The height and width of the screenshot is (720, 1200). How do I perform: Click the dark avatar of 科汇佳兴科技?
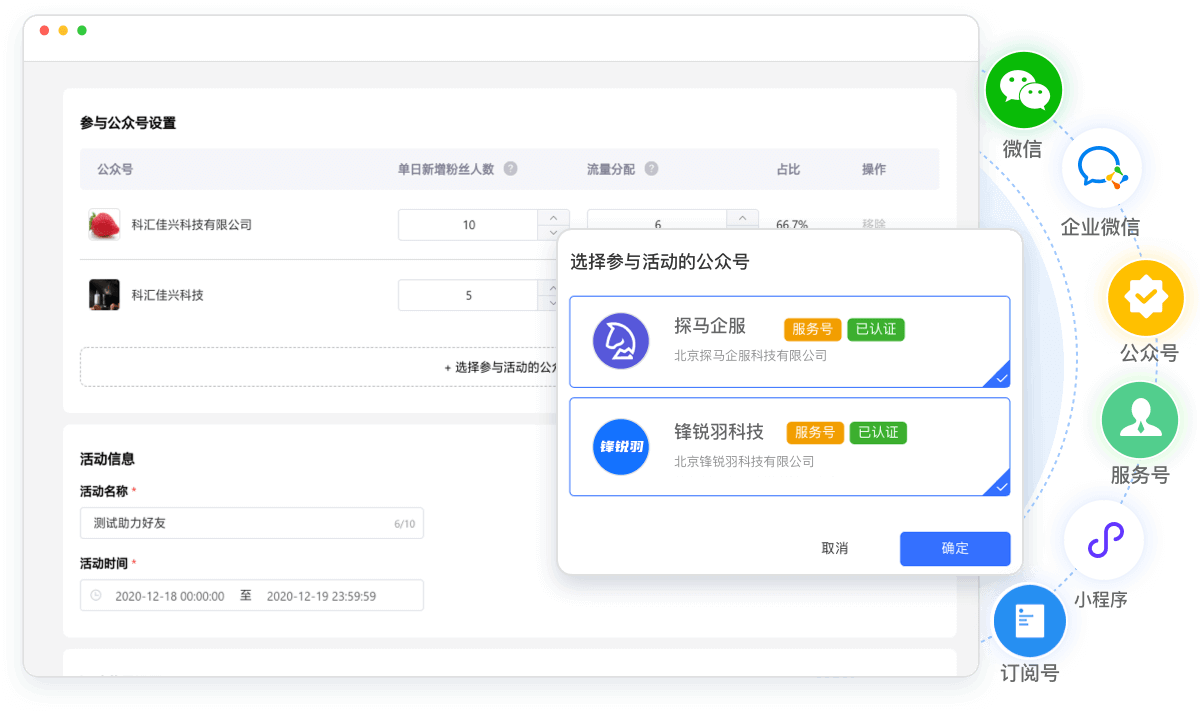click(104, 295)
